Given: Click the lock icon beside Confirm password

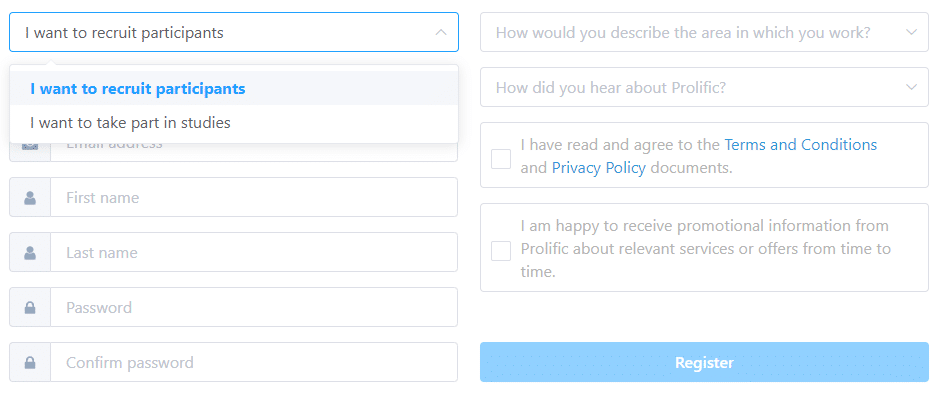Looking at the screenshot, I should (x=30, y=363).
